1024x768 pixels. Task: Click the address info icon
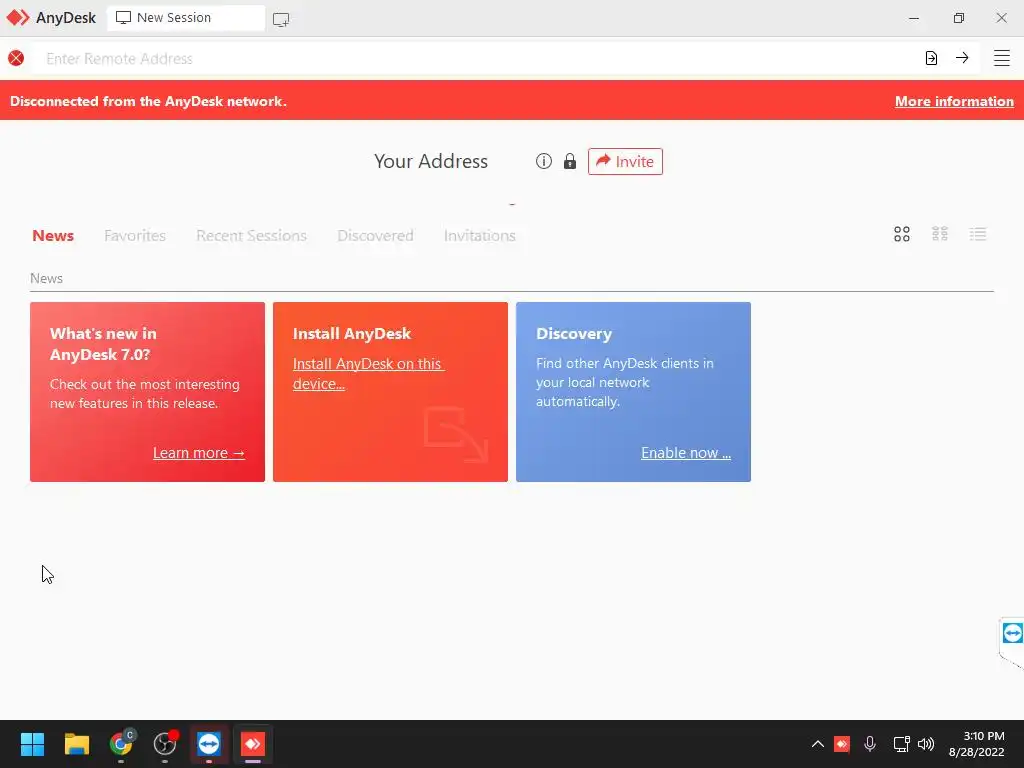pos(543,161)
